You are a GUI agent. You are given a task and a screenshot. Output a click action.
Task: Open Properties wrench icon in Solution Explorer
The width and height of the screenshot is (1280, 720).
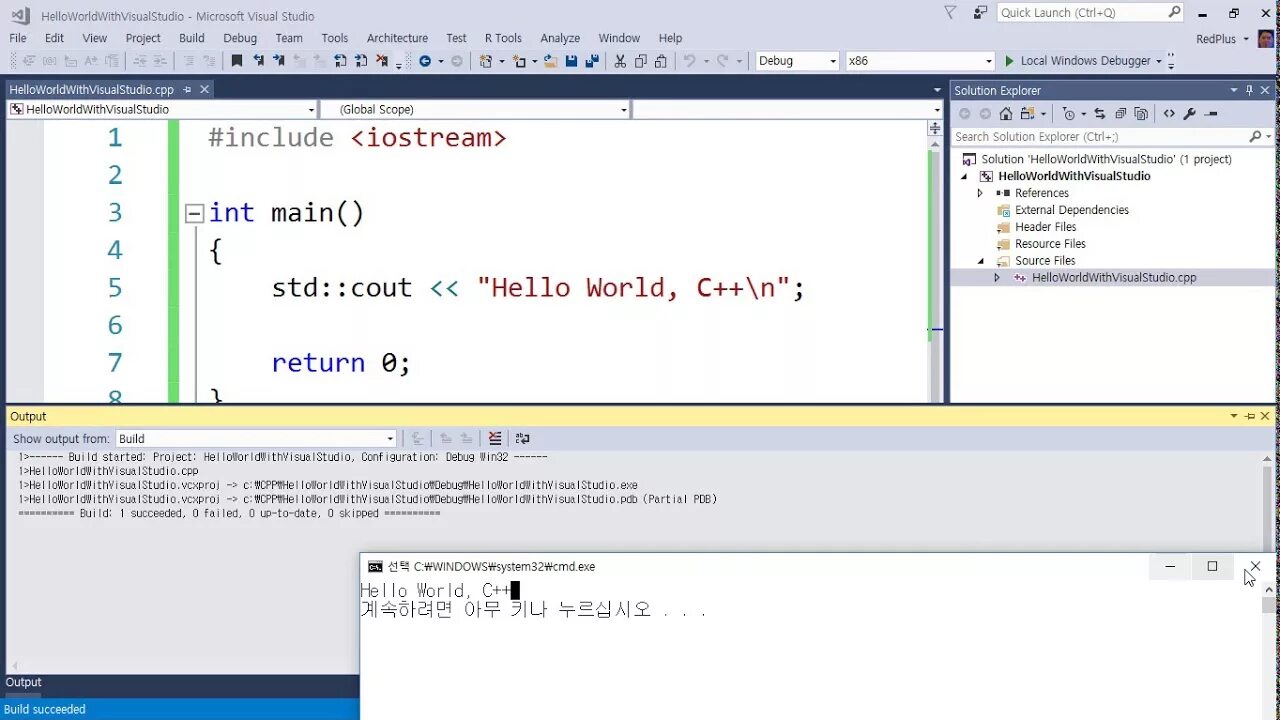pos(1189,113)
